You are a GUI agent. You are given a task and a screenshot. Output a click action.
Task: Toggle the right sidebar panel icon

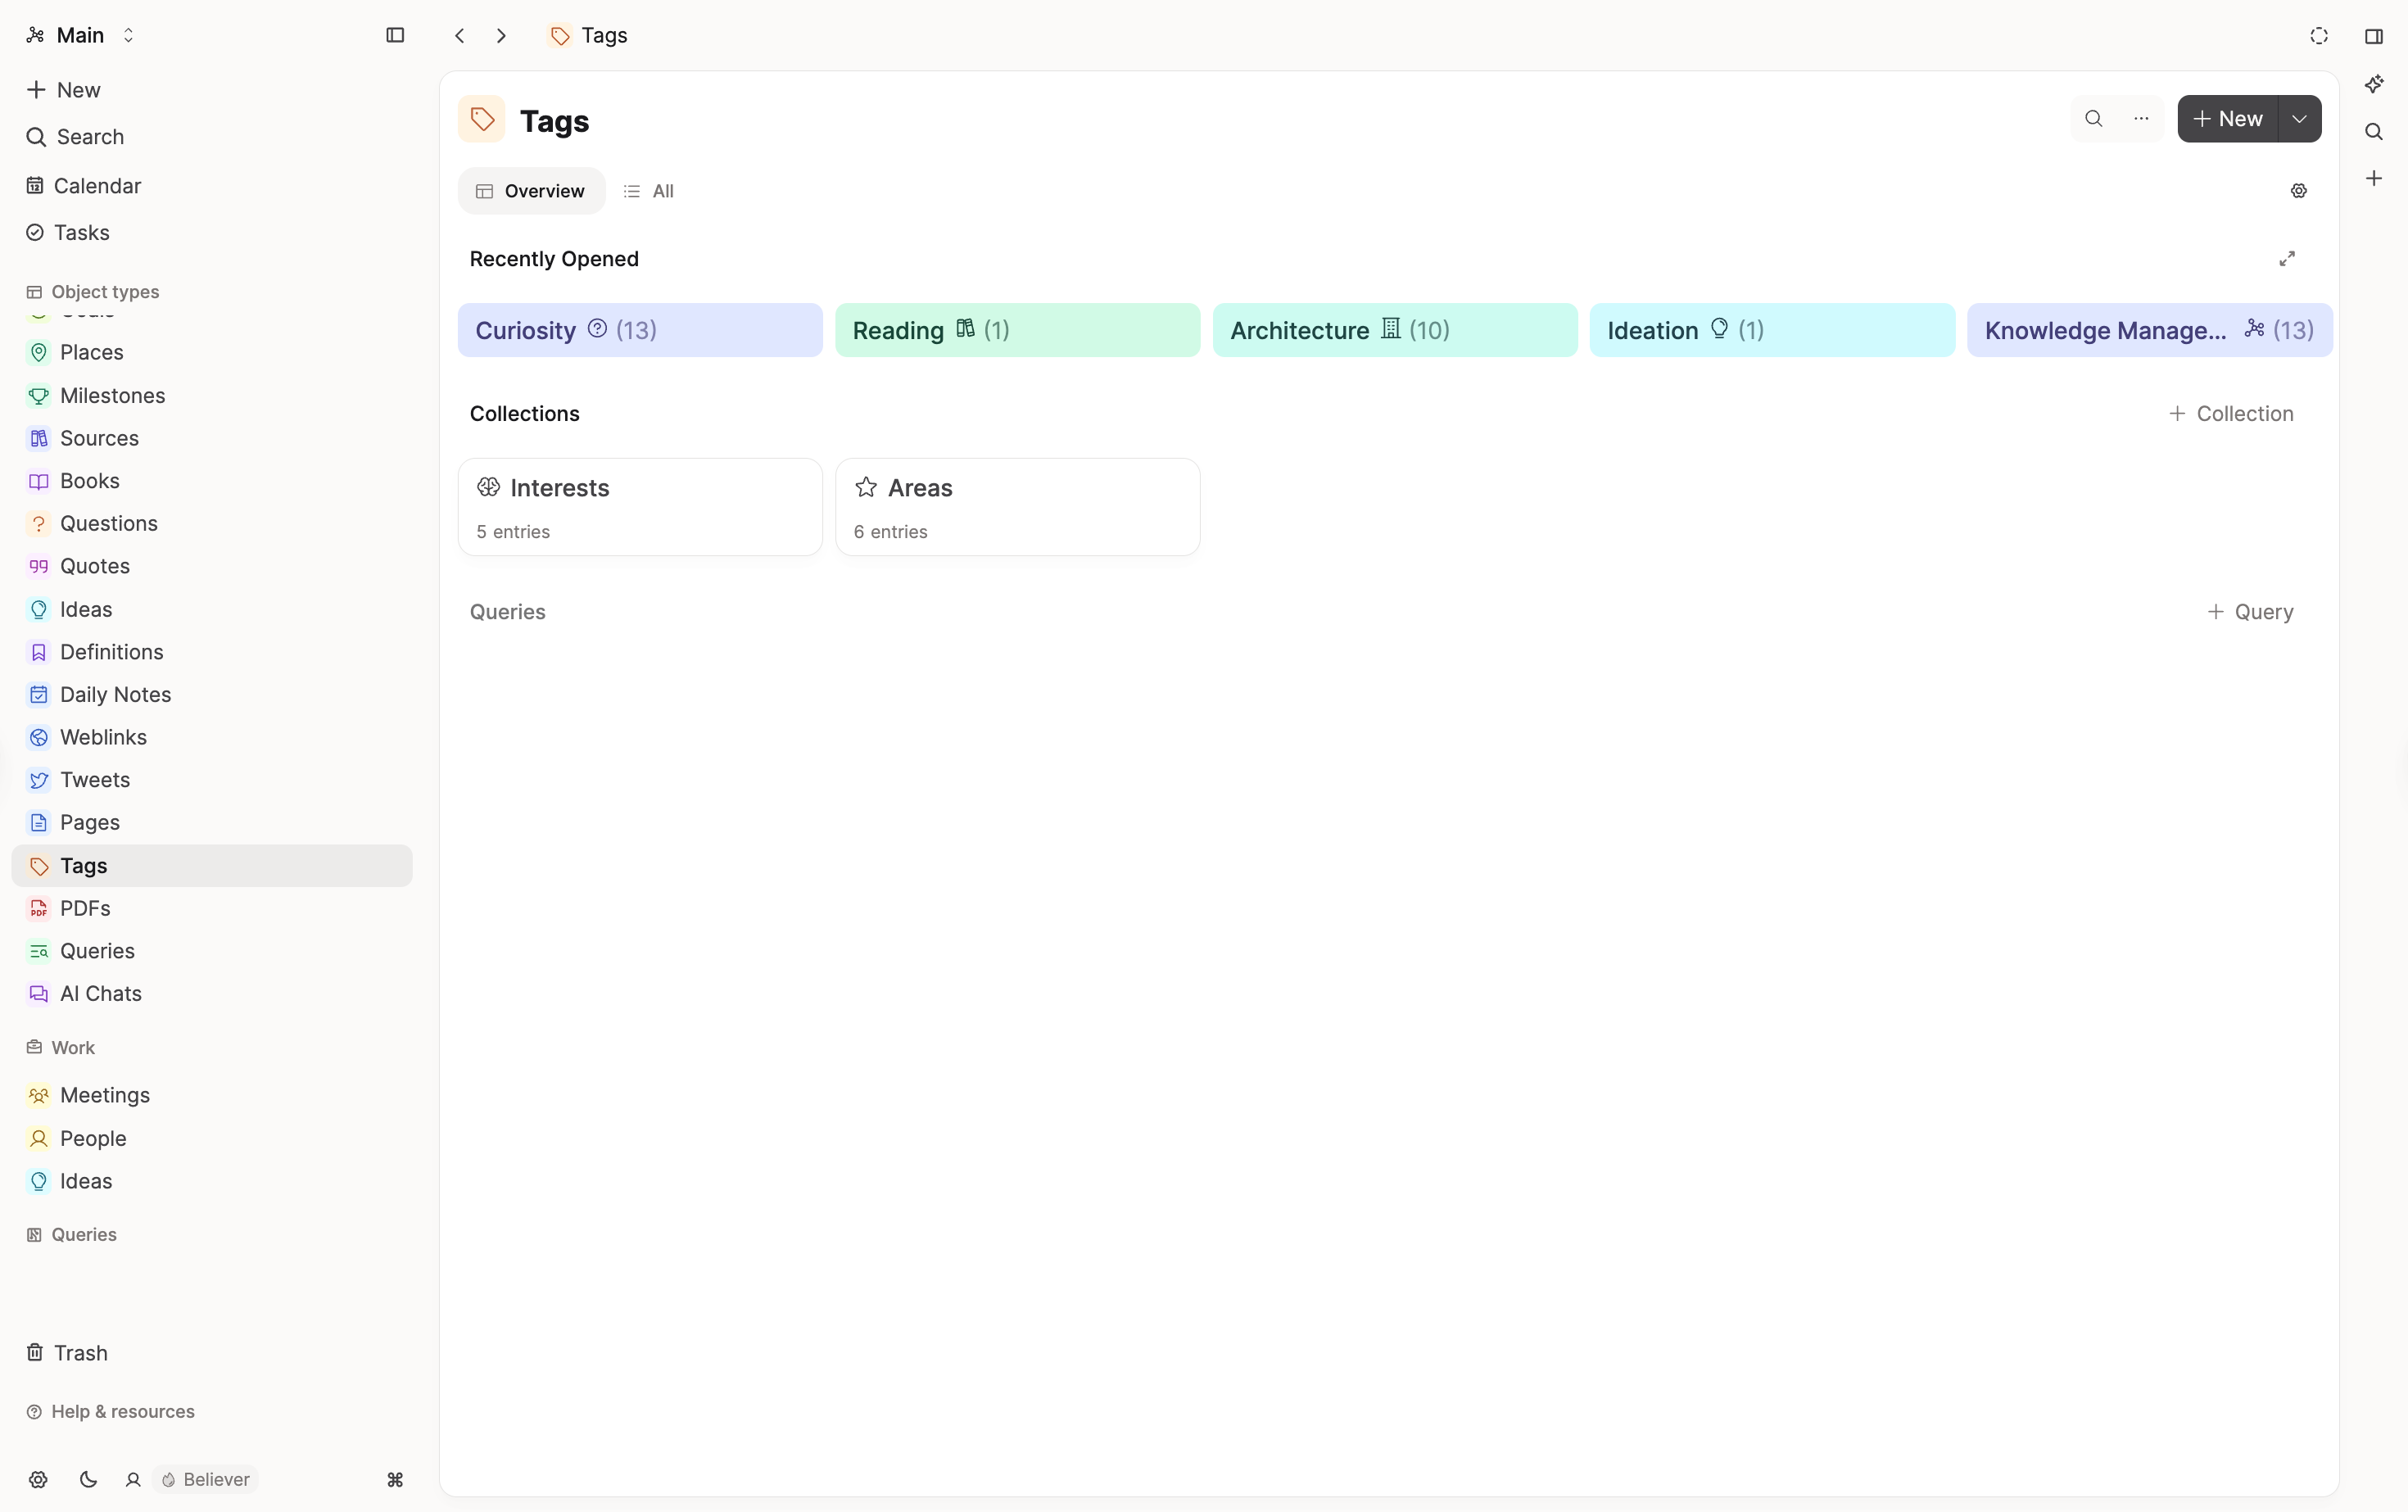(2374, 36)
